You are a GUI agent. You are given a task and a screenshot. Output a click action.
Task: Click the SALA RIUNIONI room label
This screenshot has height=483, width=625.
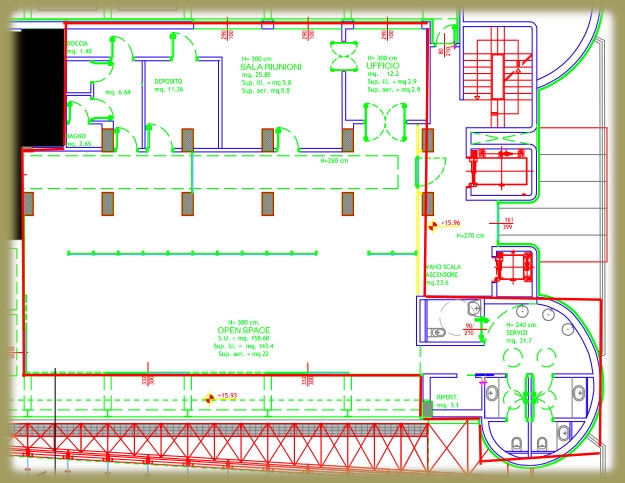click(x=265, y=66)
